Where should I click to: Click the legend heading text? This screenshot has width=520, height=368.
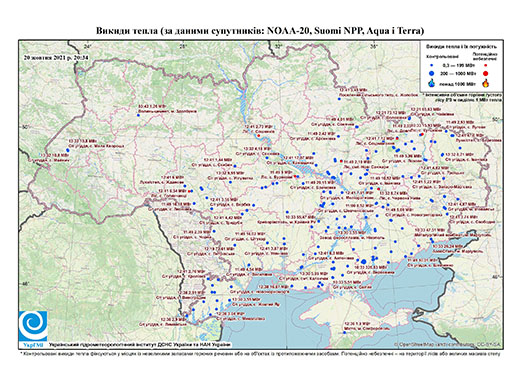coord(462,47)
